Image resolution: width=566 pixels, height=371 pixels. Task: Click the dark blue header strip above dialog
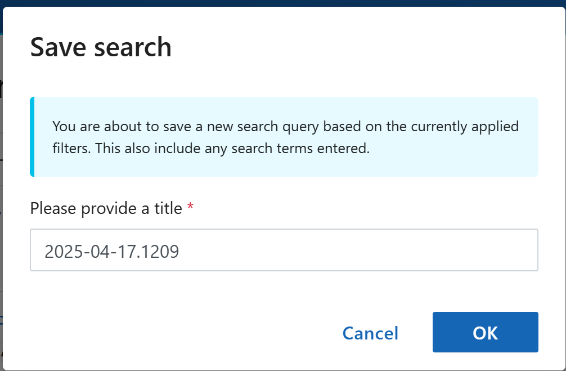(283, 3)
